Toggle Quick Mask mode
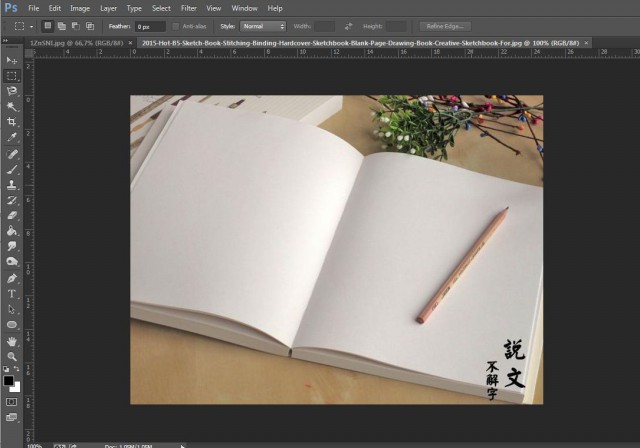 (x=11, y=402)
